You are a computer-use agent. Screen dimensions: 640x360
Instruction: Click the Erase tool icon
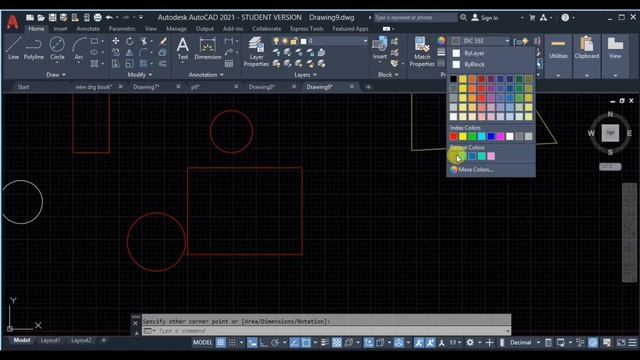pyautogui.click(x=163, y=41)
